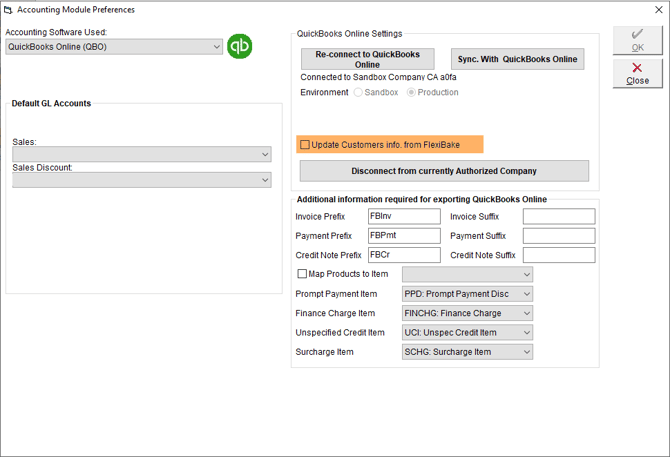This screenshot has width=670, height=457.
Task: Click the Credit Note Prefix field
Action: pos(404,255)
